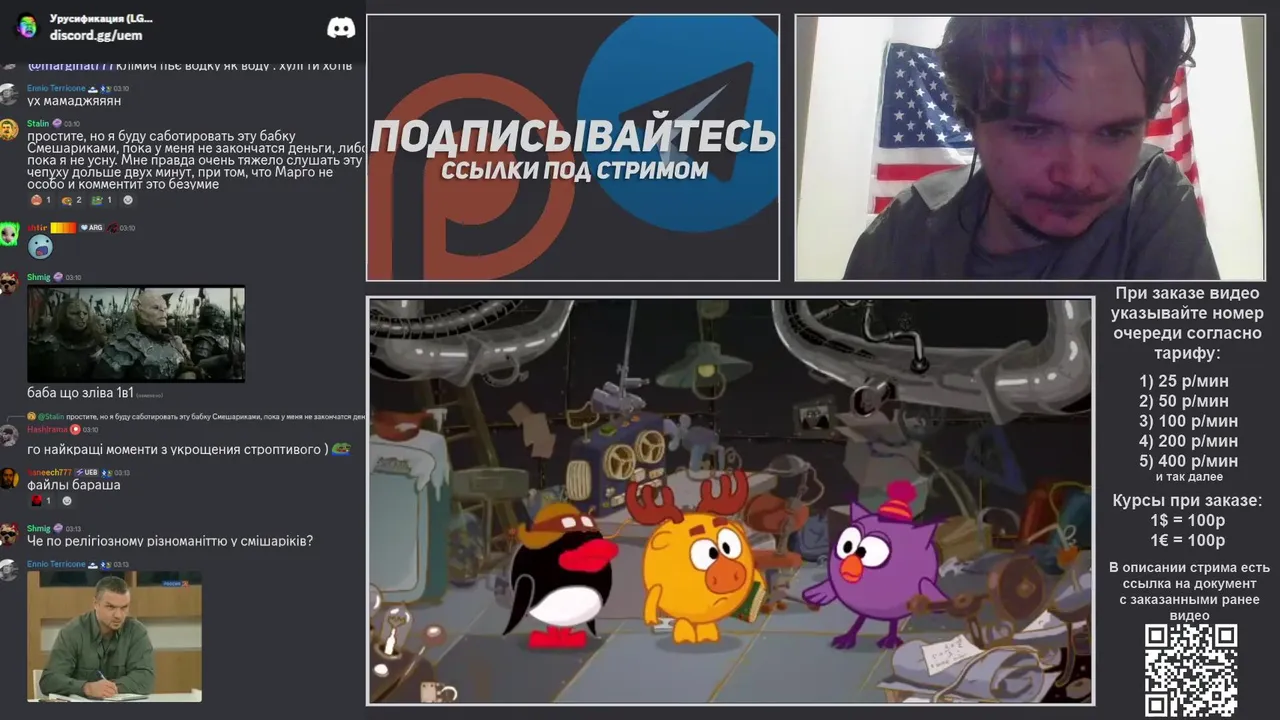The width and height of the screenshot is (1280, 720).
Task: Open the Hashirama username
Action: (x=47, y=430)
